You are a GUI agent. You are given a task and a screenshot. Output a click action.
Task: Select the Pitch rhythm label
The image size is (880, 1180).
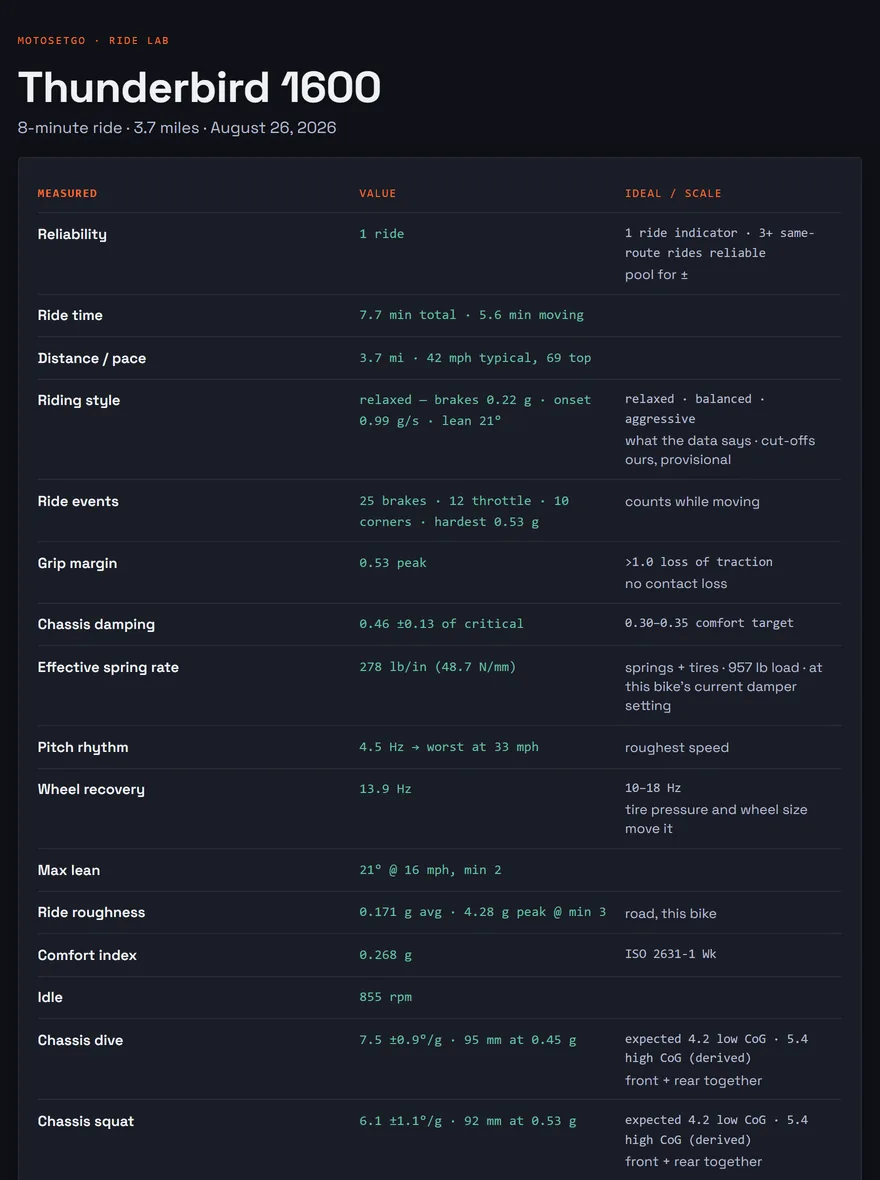[83, 747]
